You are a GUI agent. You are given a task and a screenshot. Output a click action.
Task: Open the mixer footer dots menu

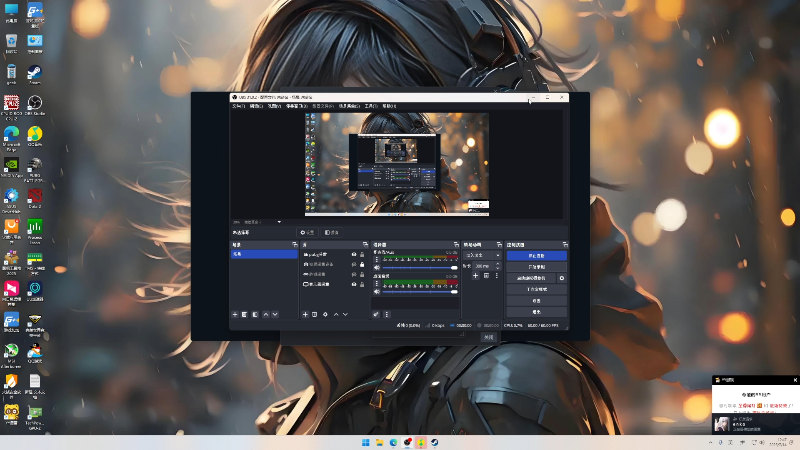click(x=386, y=314)
